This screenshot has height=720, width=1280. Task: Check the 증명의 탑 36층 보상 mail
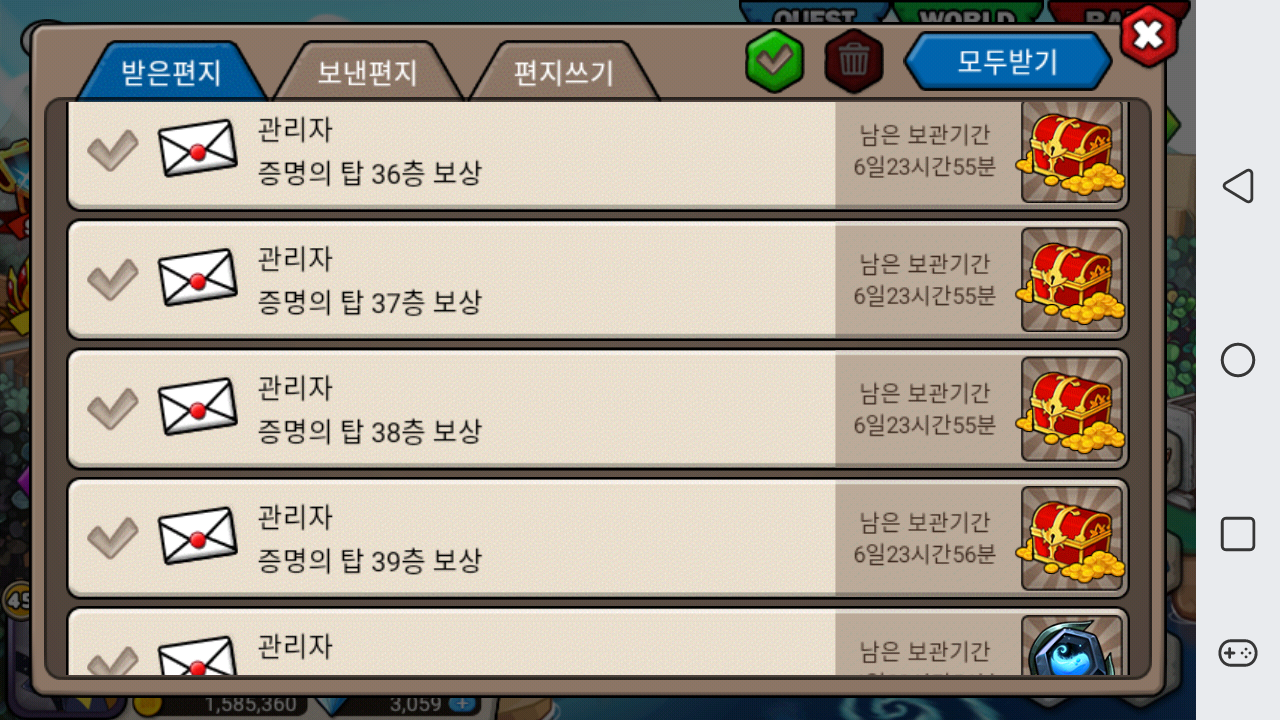click(113, 151)
